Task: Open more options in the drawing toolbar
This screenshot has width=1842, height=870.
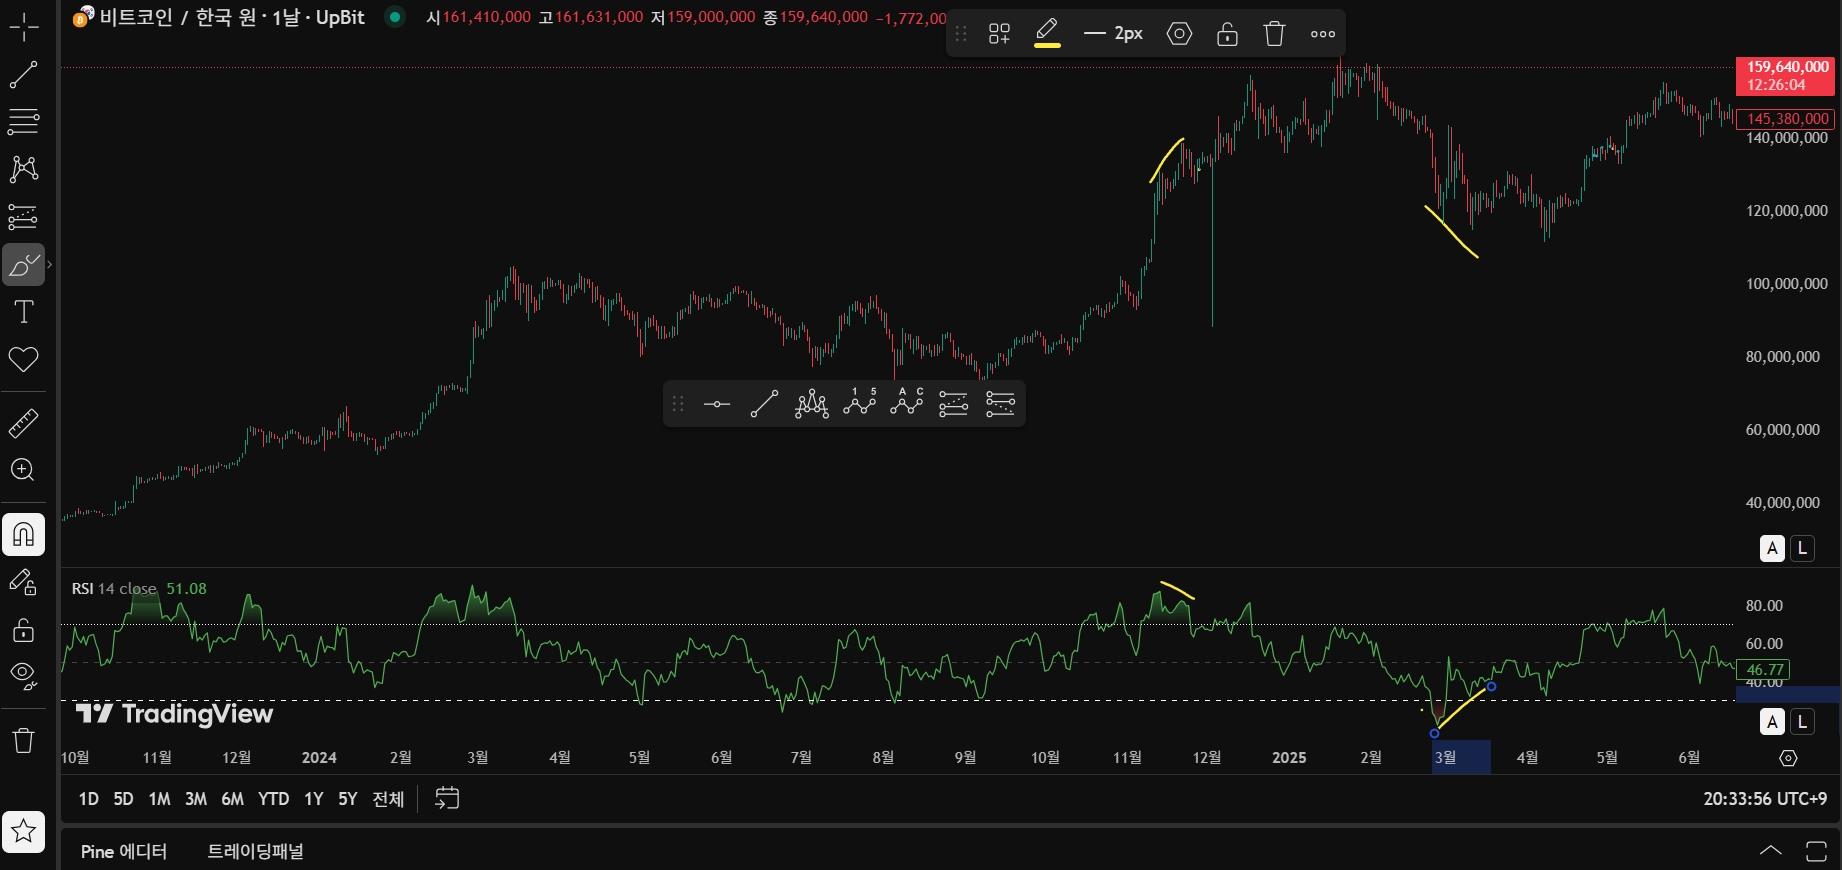Action: (1323, 34)
